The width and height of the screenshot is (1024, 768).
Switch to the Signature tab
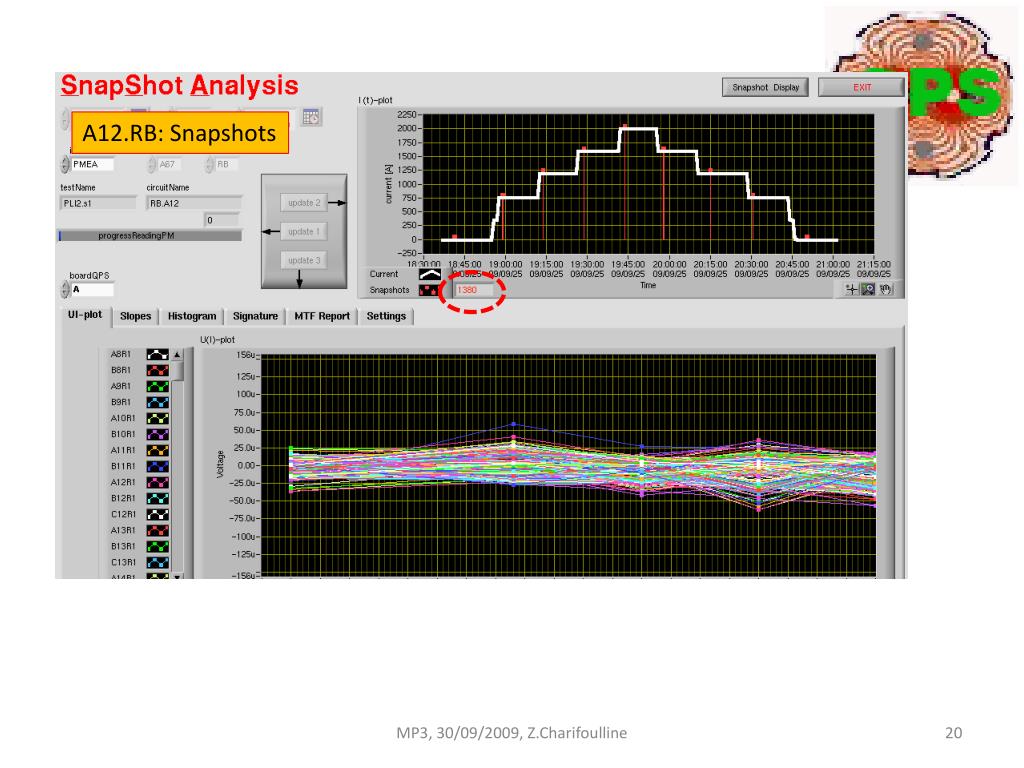(x=255, y=316)
